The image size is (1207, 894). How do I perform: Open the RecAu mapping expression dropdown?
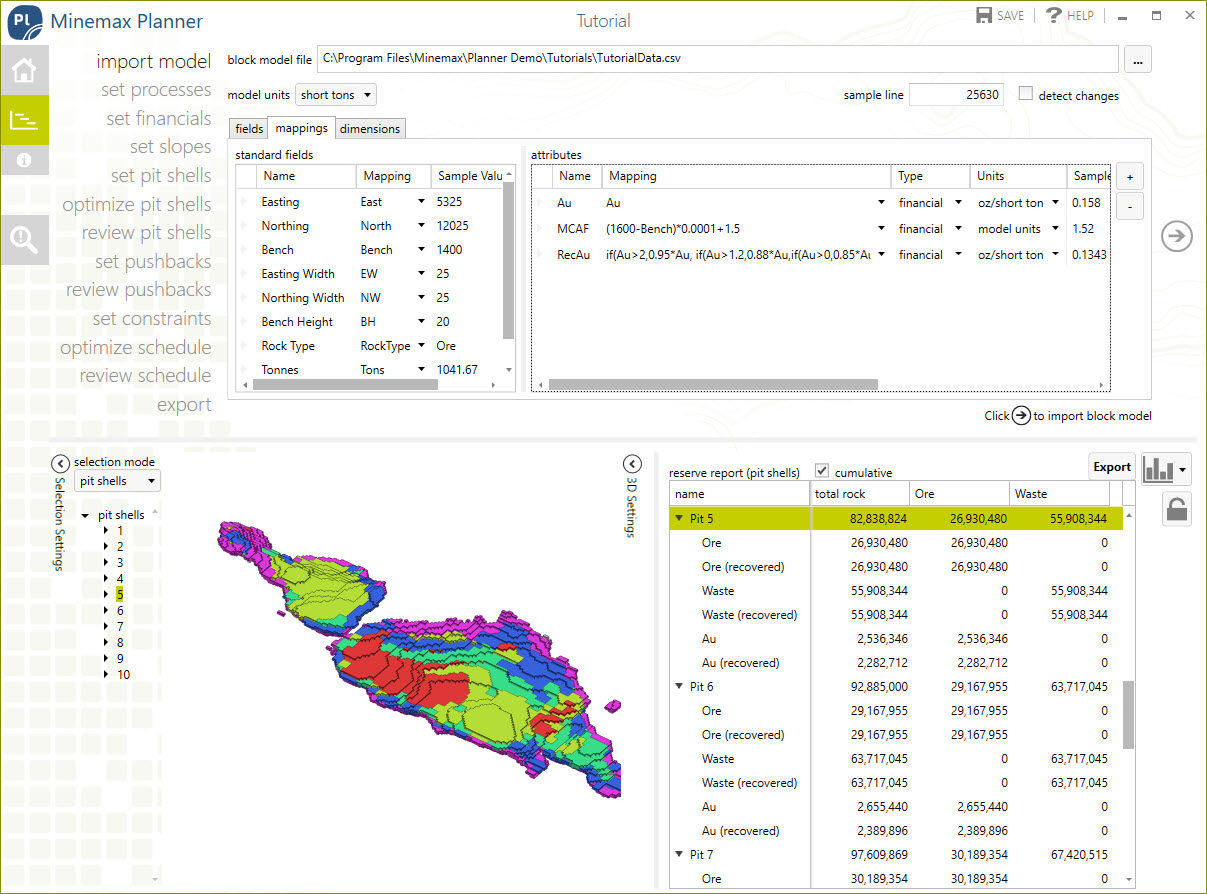881,255
